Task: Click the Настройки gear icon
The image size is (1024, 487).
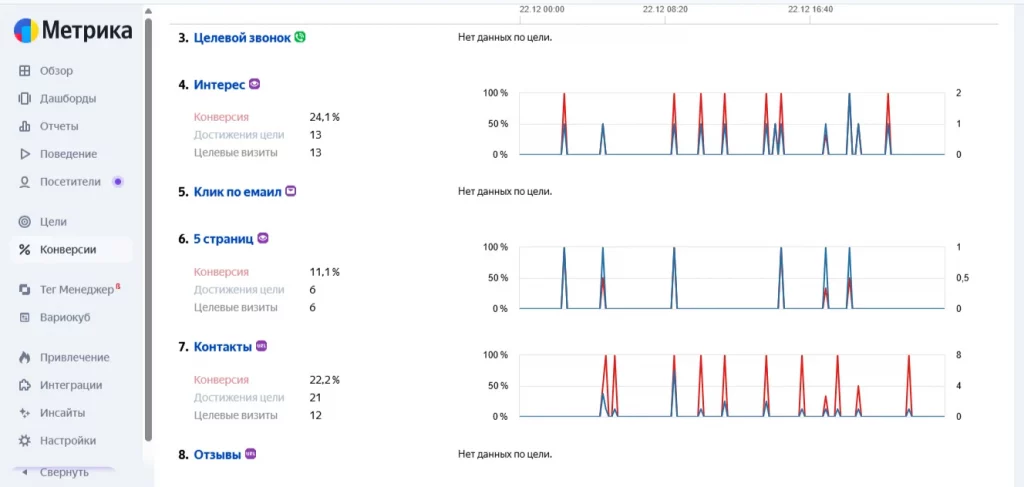Action: click(25, 440)
